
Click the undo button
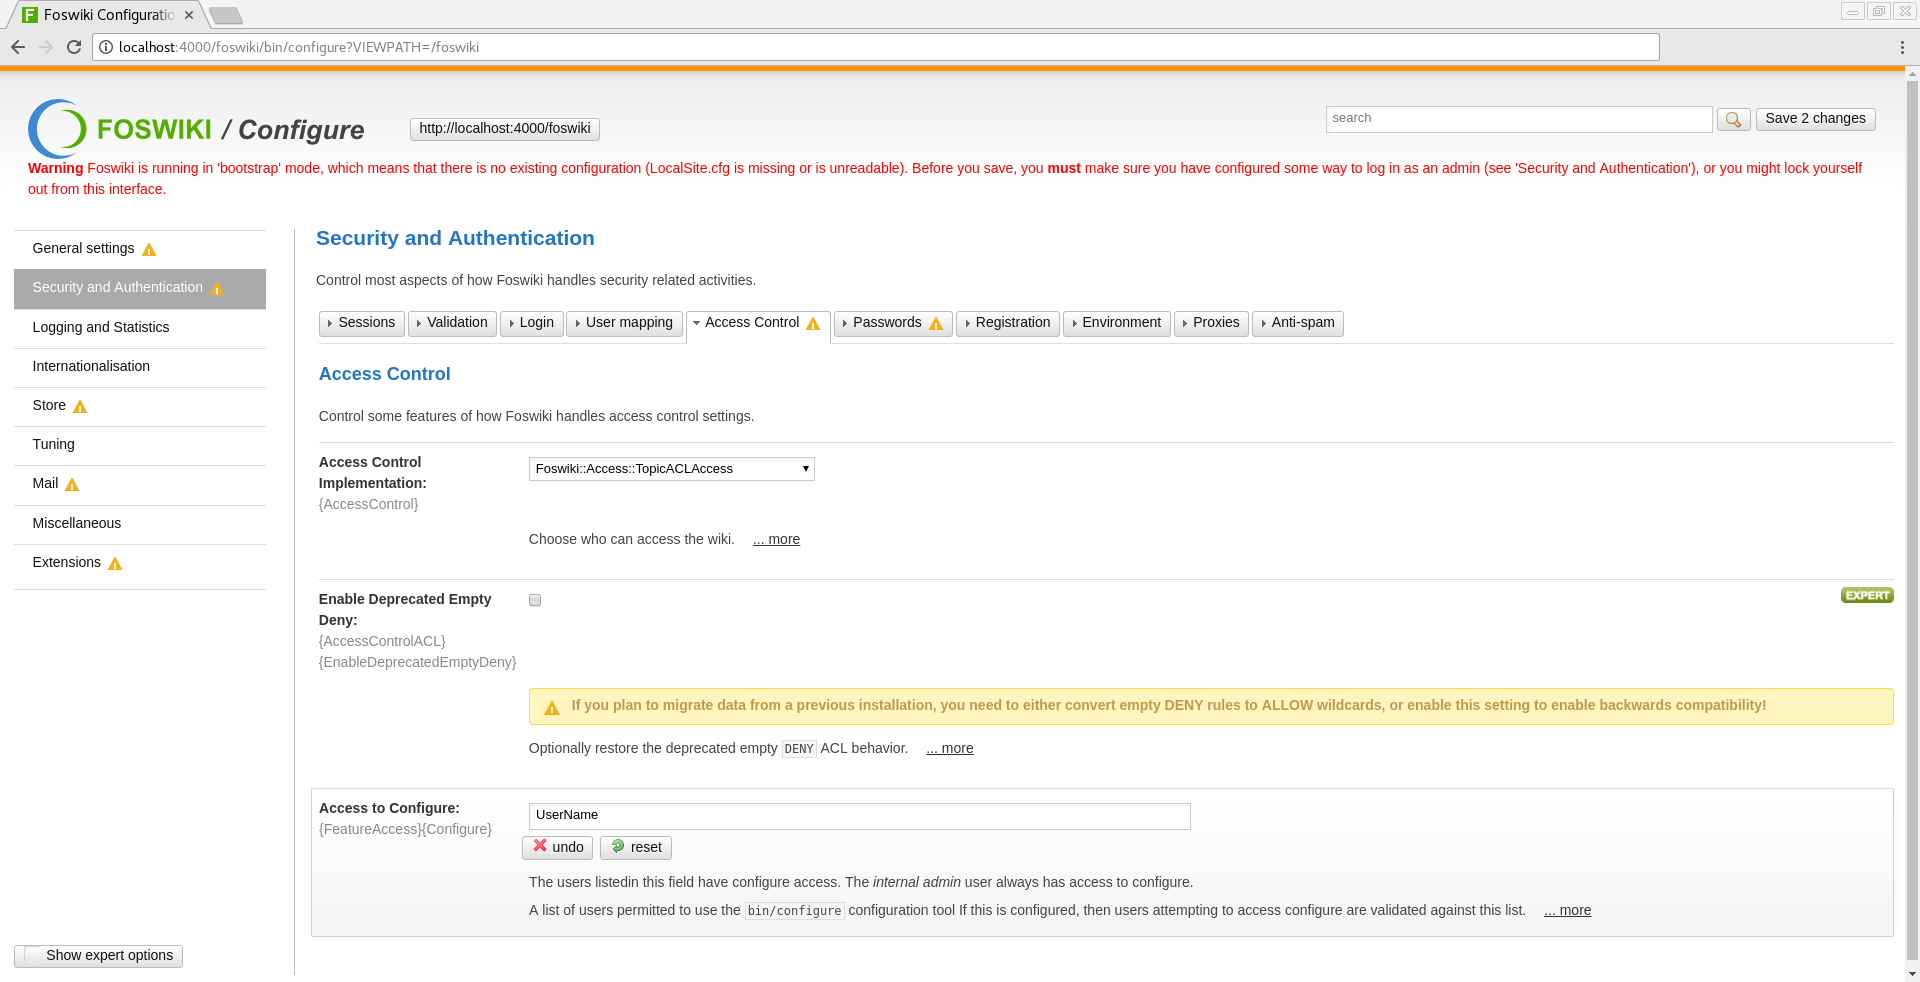(557, 848)
